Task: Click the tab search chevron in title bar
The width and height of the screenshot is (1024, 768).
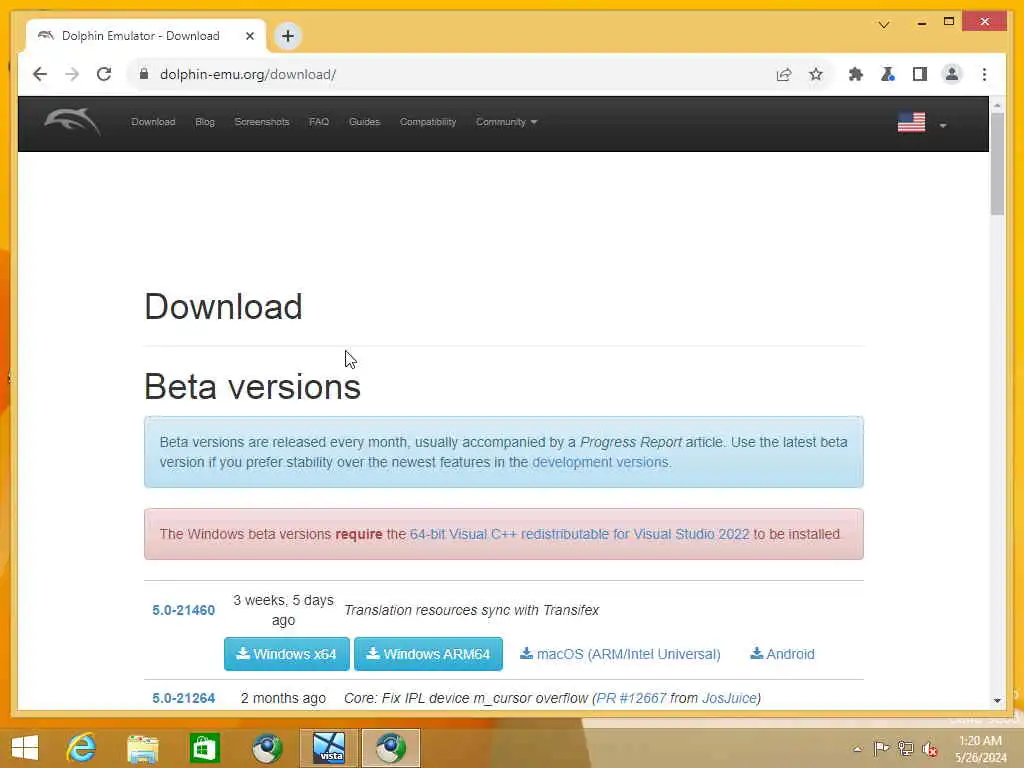Action: [x=884, y=25]
